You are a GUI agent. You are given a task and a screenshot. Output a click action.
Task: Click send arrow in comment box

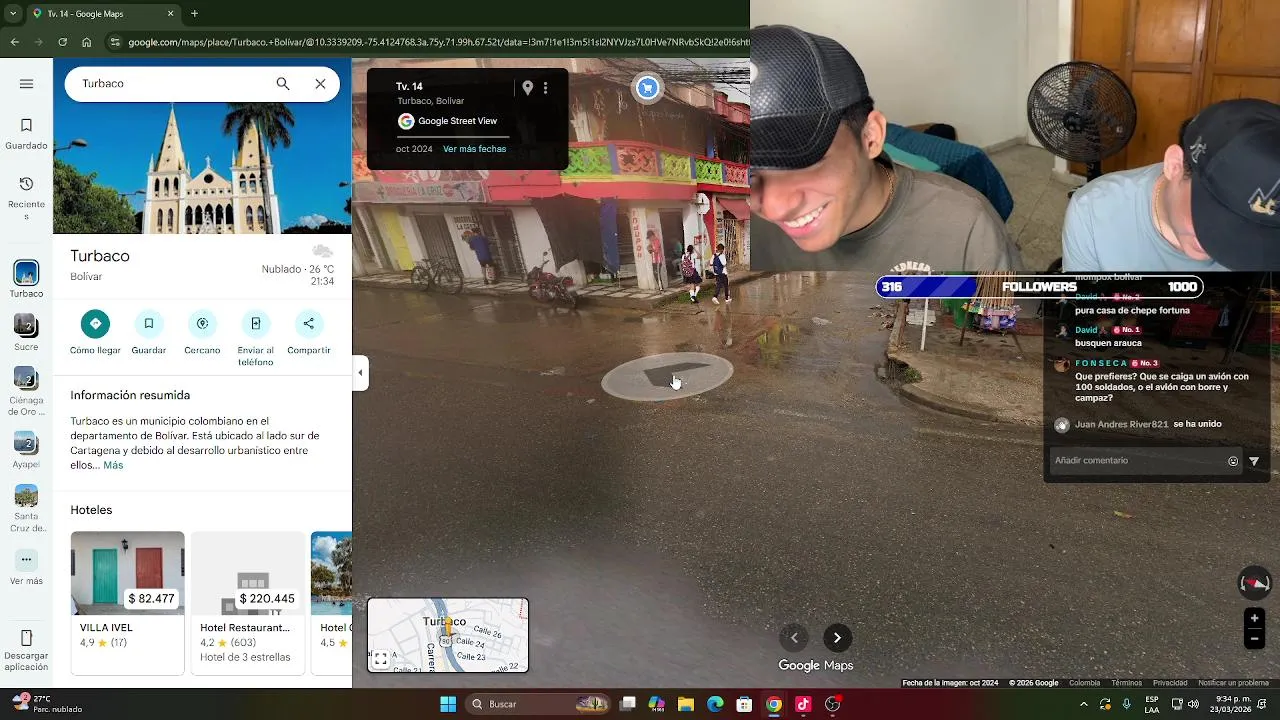click(x=1254, y=461)
